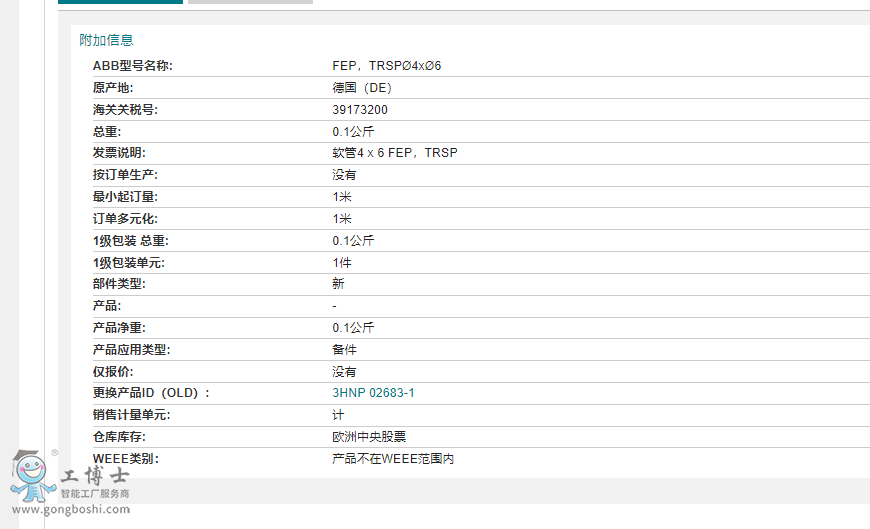Click the 按订单生产 label
Image resolution: width=870 pixels, height=529 pixels.
[125, 175]
